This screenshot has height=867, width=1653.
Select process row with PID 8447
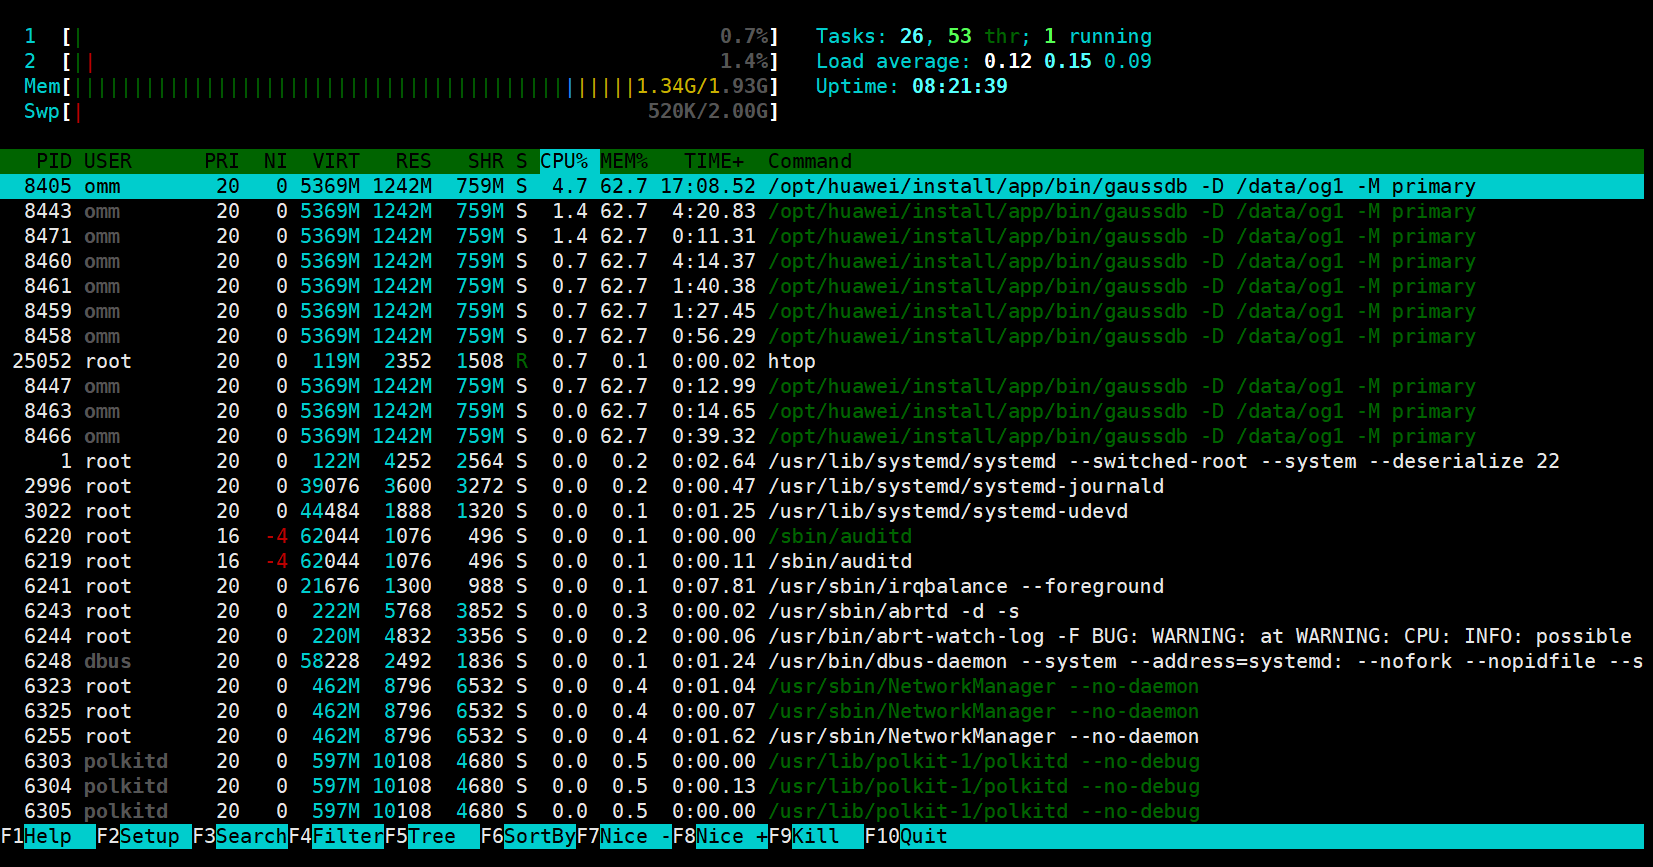click(822, 386)
